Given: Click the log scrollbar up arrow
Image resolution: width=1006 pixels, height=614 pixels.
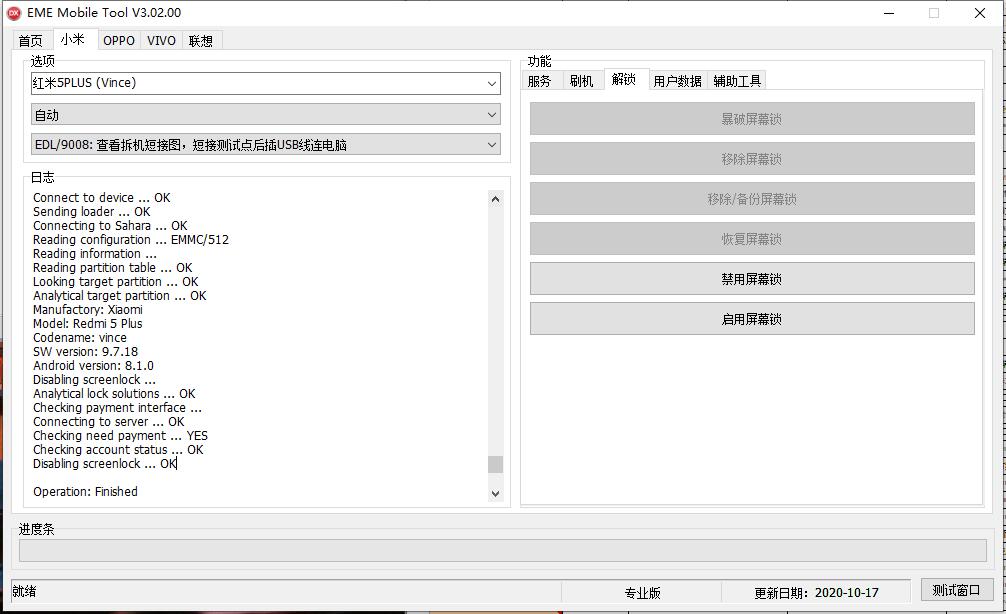Looking at the screenshot, I should tap(495, 199).
